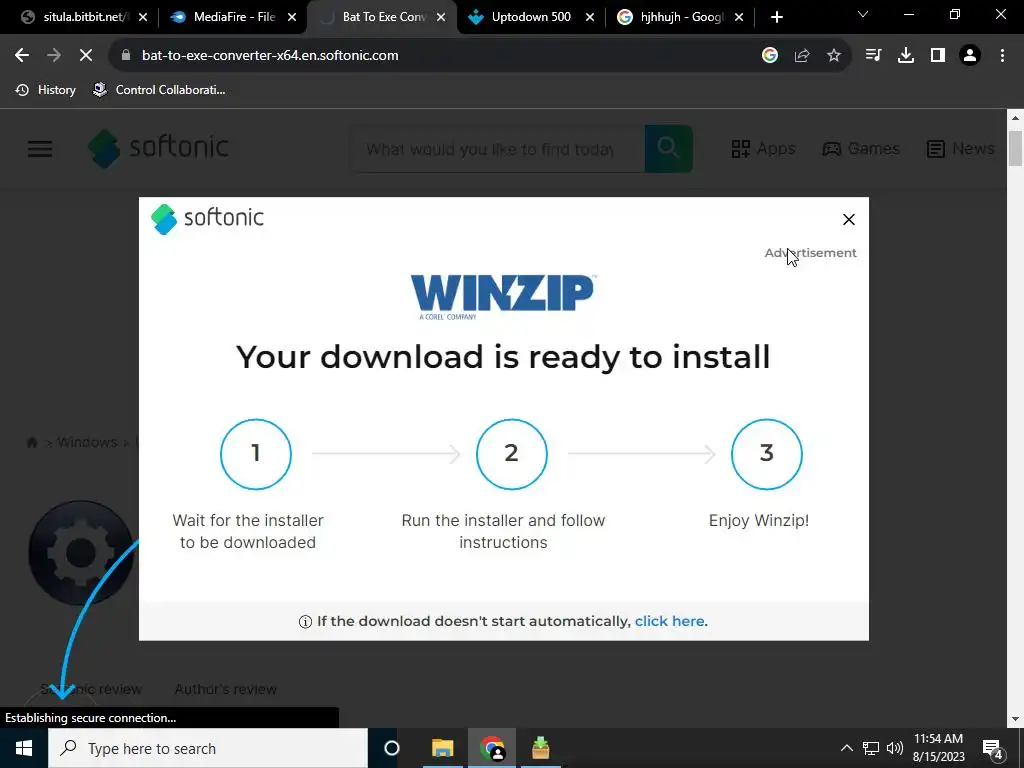Close the MediaFire tab
The width and height of the screenshot is (1024, 768).
pyautogui.click(x=293, y=18)
